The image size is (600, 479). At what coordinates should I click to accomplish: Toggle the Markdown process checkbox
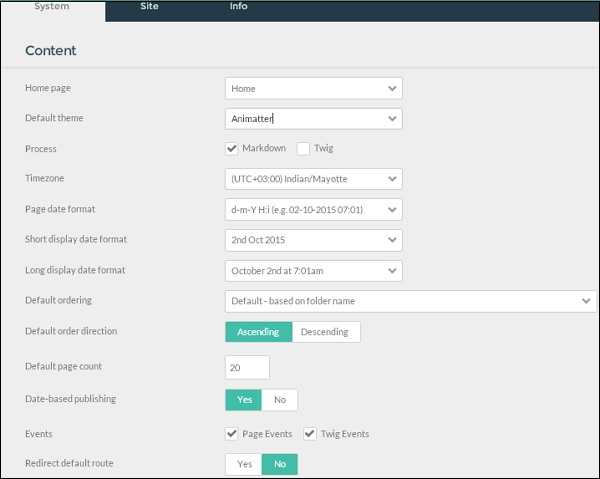[233, 149]
